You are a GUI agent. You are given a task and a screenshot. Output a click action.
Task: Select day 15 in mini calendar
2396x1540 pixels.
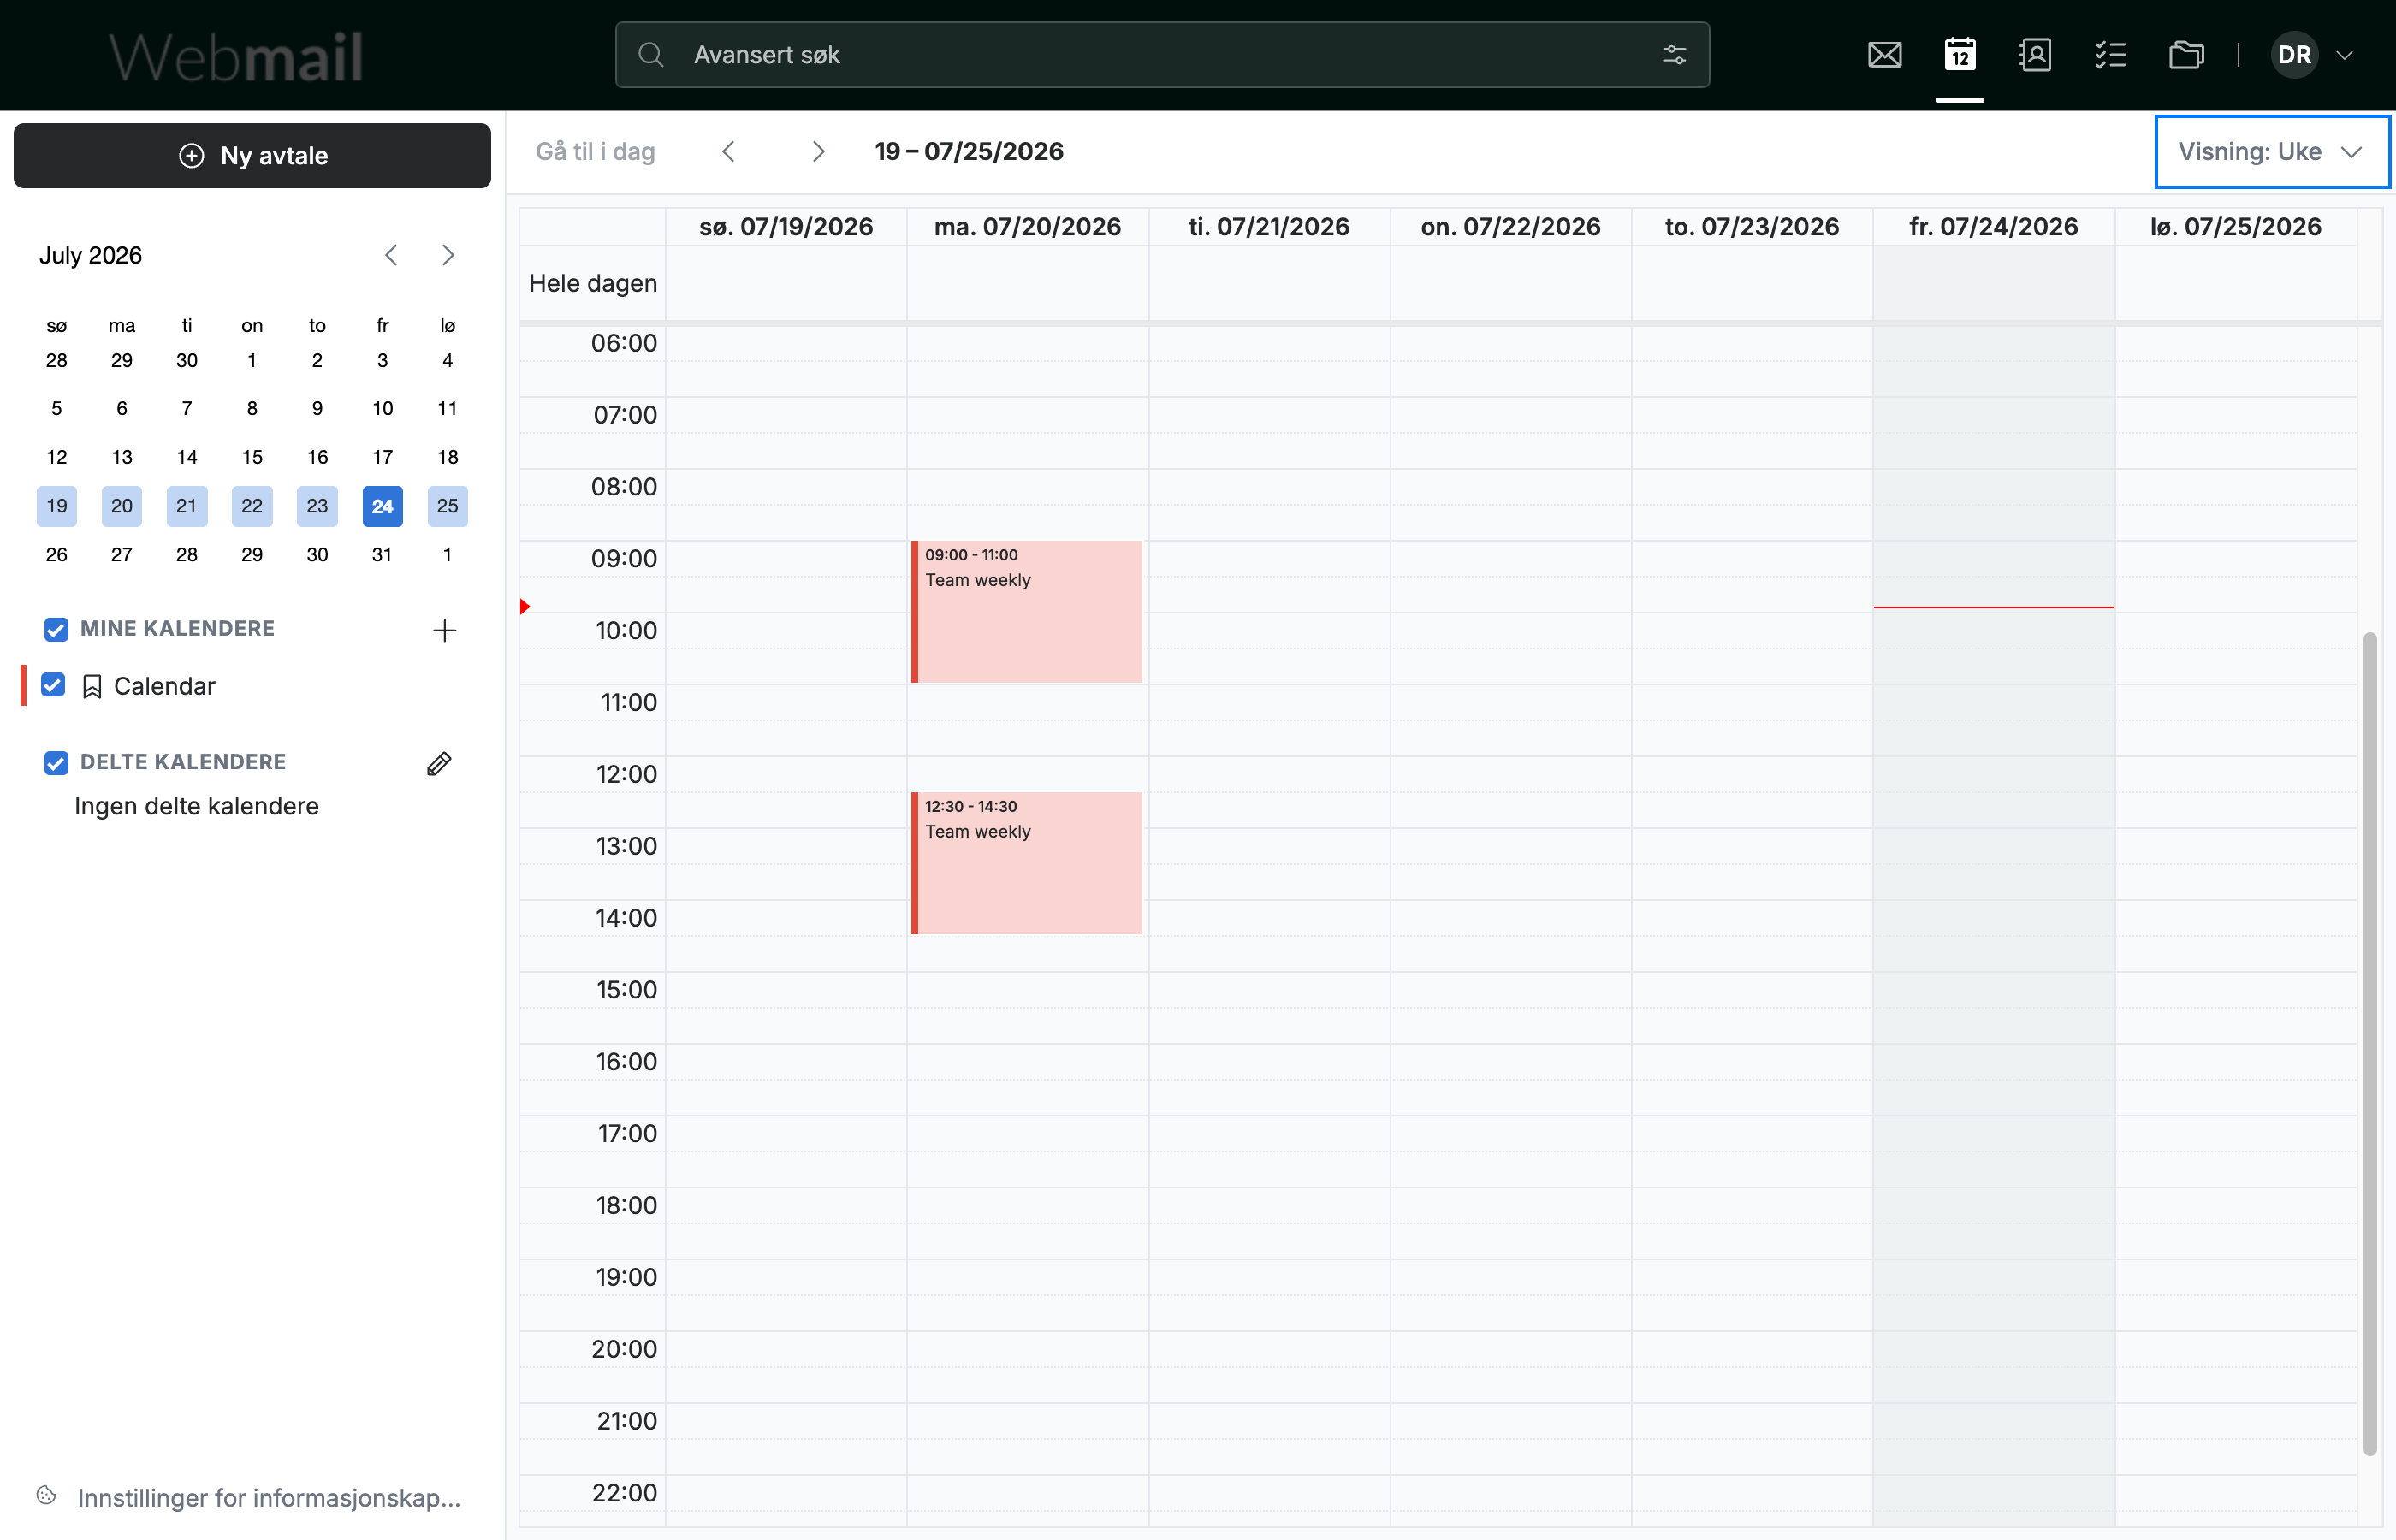coord(252,457)
